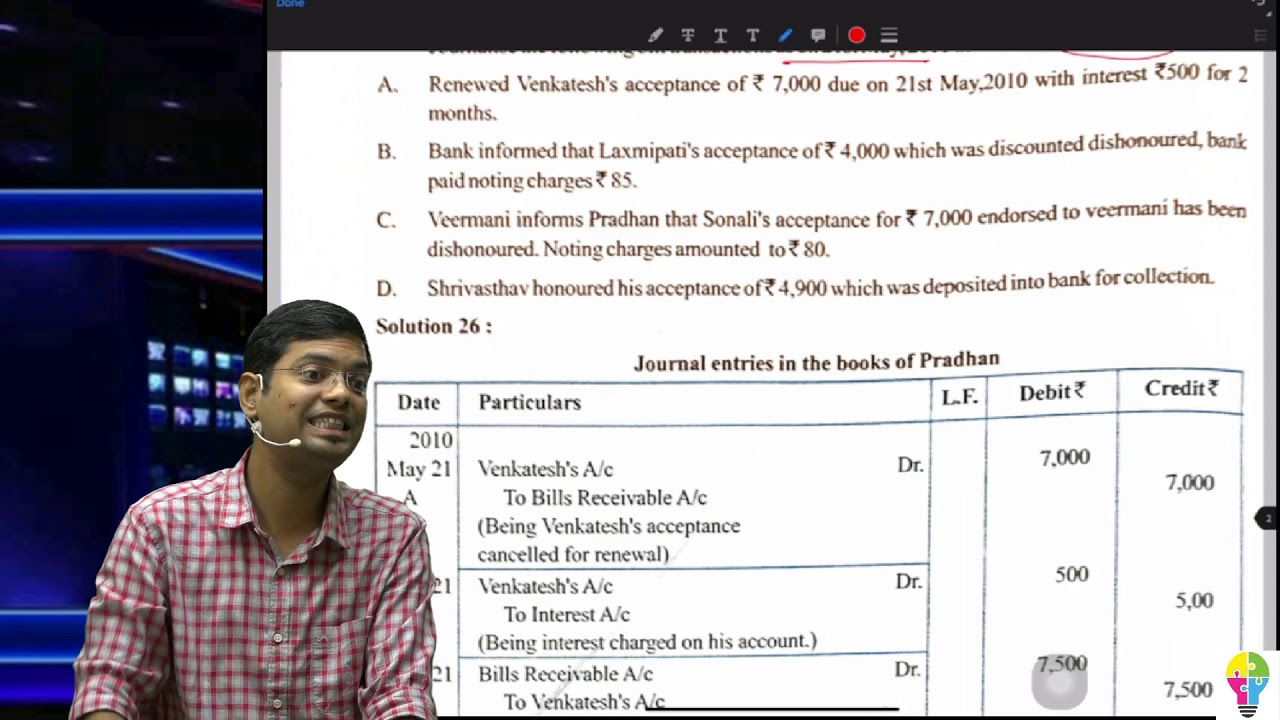The width and height of the screenshot is (1280, 720).
Task: Click the page 2 indicator tab
Action: tap(1267, 518)
